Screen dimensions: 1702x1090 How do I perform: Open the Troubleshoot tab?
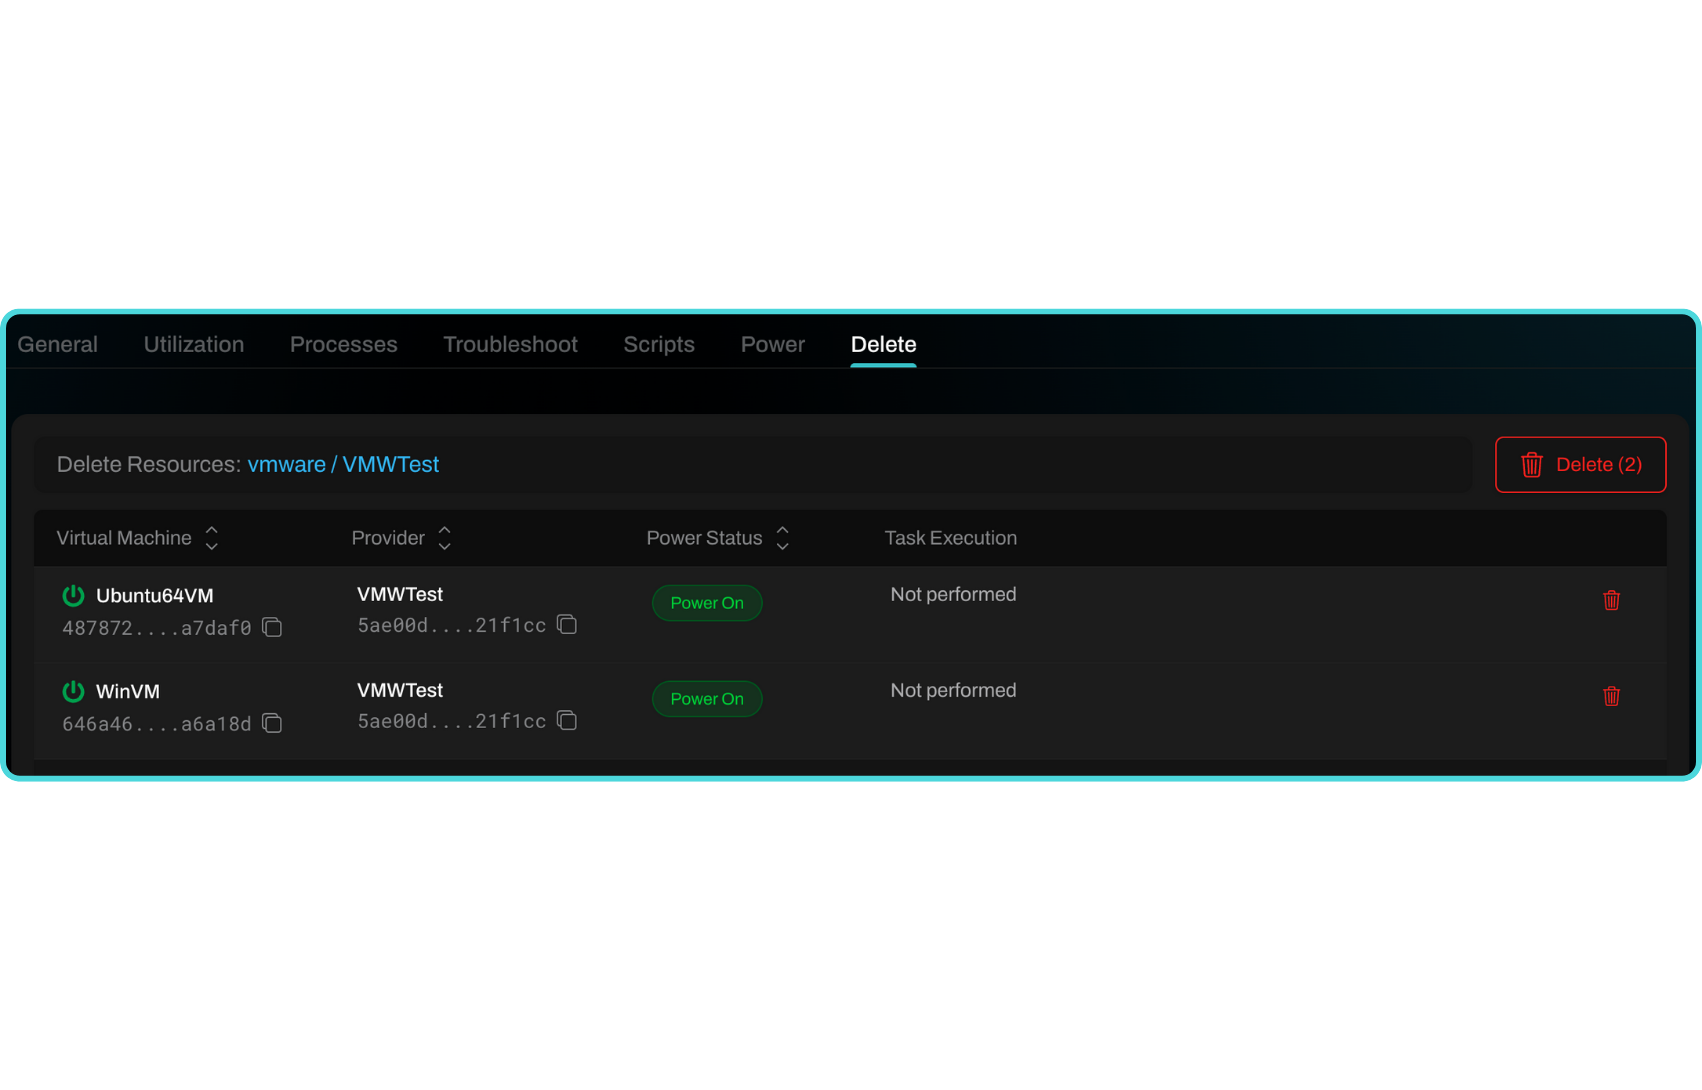tap(510, 344)
